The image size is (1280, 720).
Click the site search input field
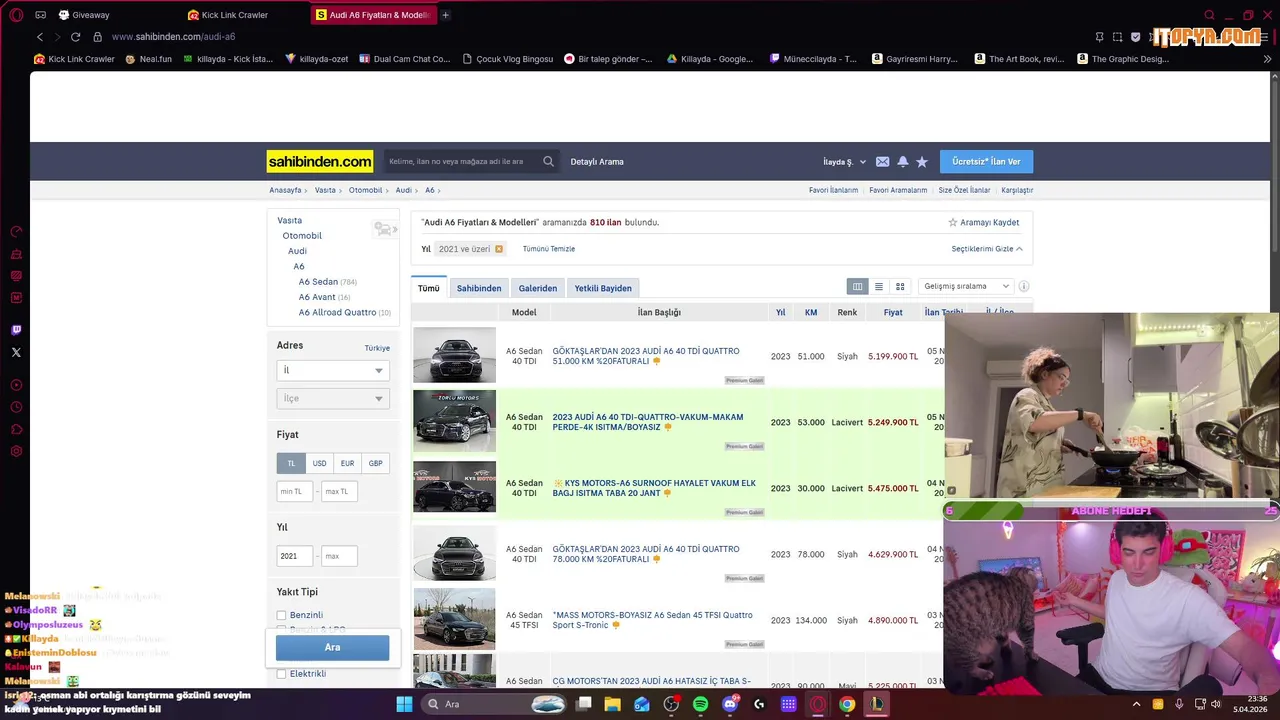click(462, 161)
